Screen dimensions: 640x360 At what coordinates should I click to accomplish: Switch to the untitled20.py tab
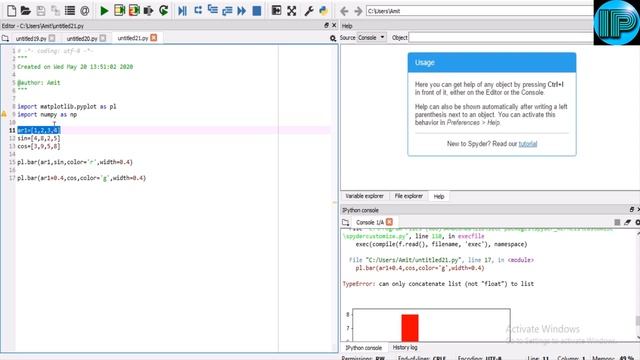click(x=82, y=38)
